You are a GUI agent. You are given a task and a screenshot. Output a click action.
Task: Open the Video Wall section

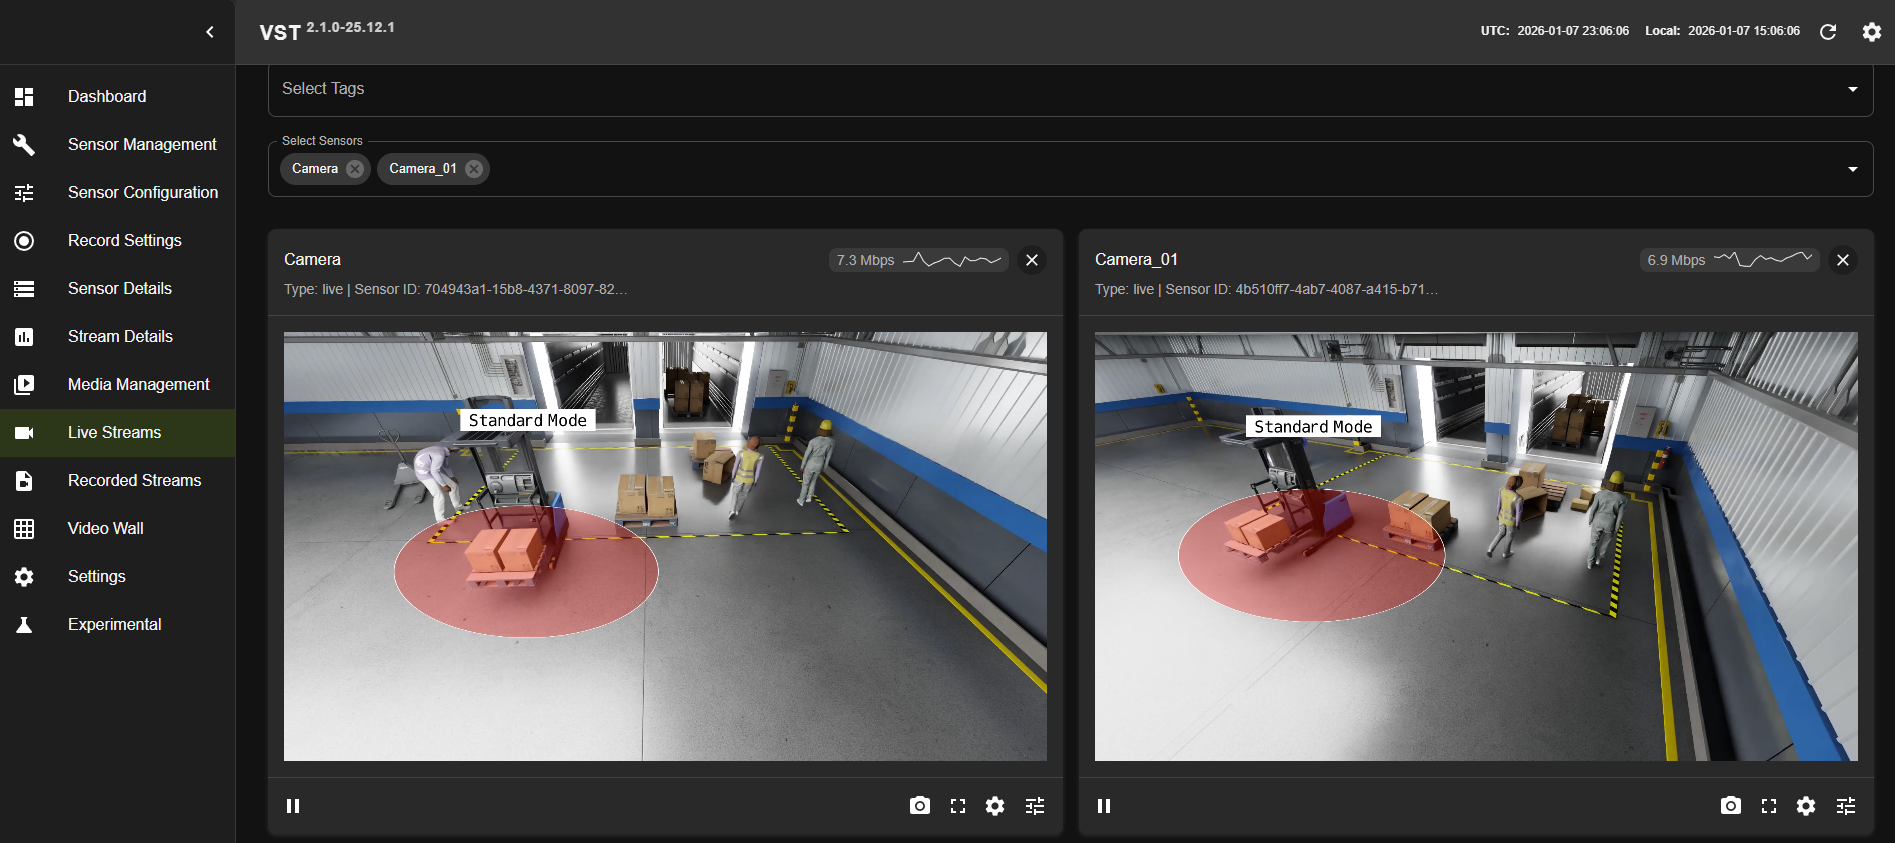click(105, 529)
